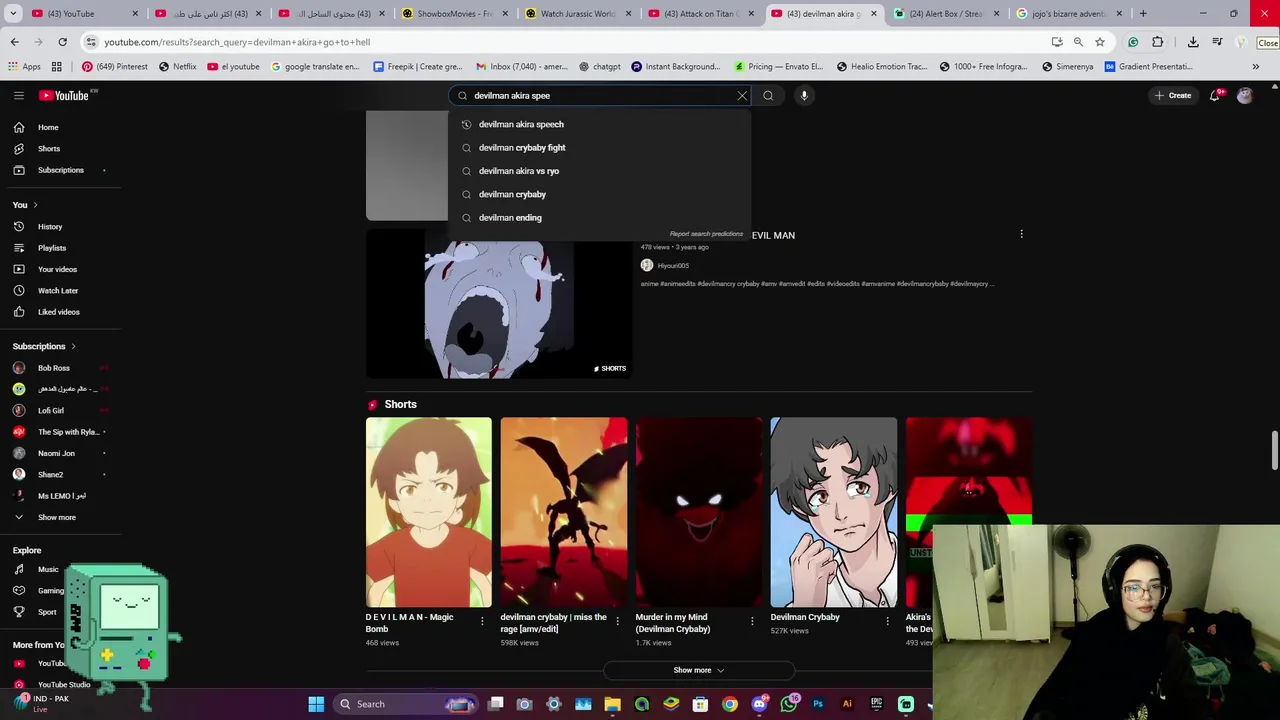Open Hiyouri005 channel link
This screenshot has height=720, width=1280.
click(673, 265)
